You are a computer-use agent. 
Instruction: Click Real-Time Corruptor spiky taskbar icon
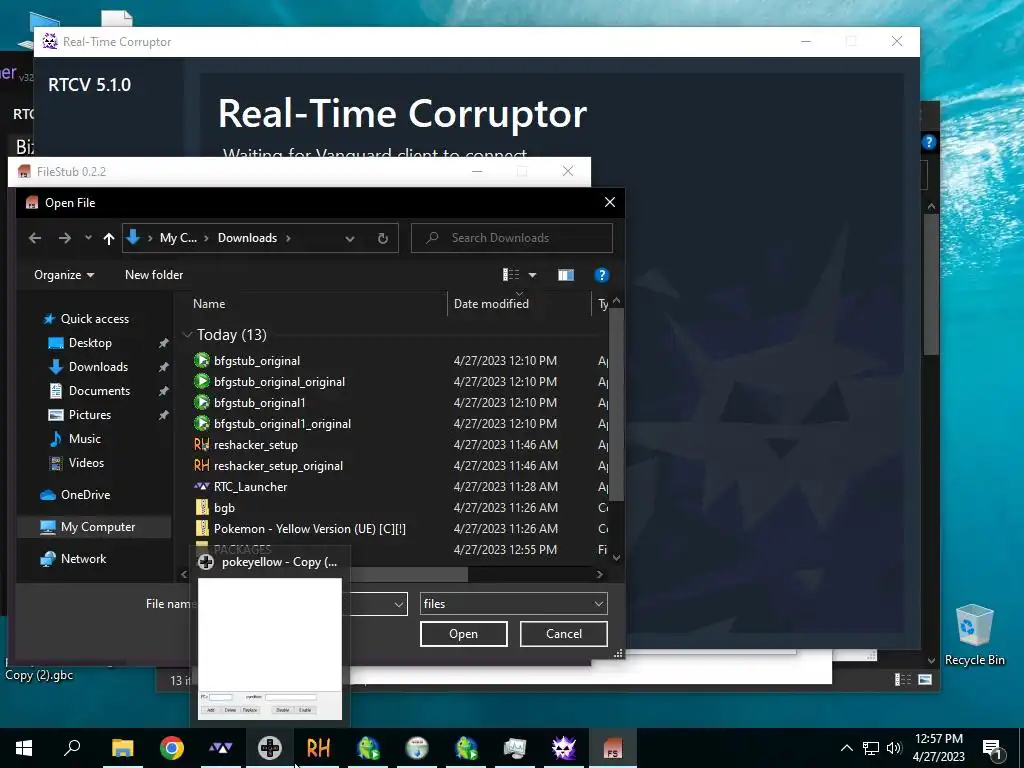[x=564, y=748]
